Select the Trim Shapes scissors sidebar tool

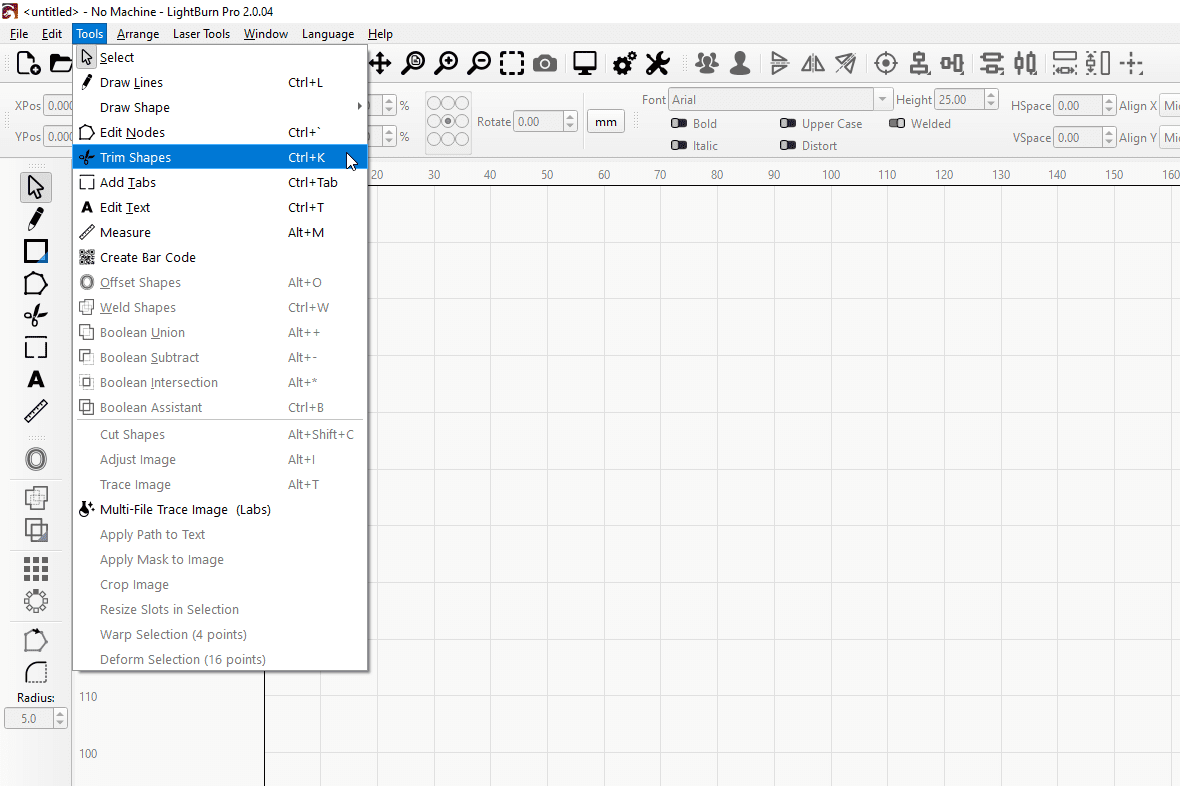click(35, 315)
